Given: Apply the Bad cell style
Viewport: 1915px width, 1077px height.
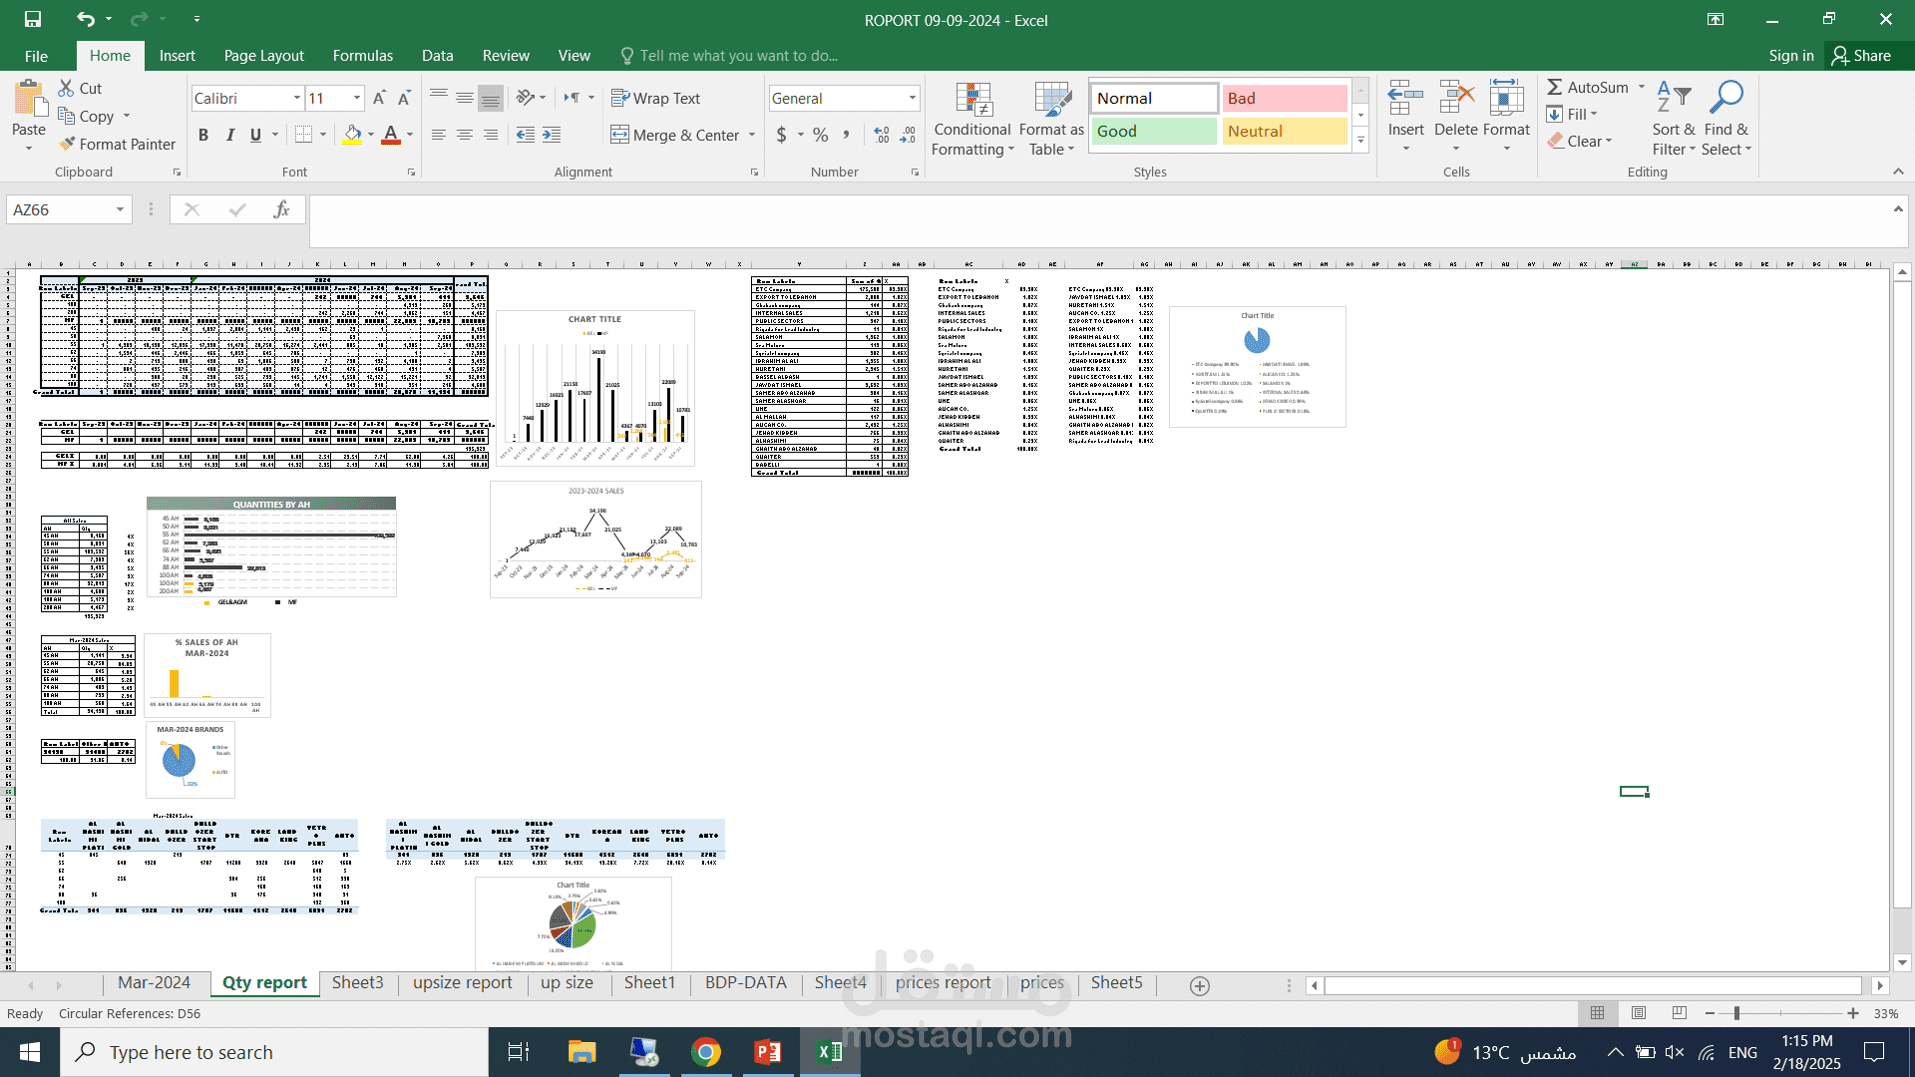Looking at the screenshot, I should [x=1284, y=98].
